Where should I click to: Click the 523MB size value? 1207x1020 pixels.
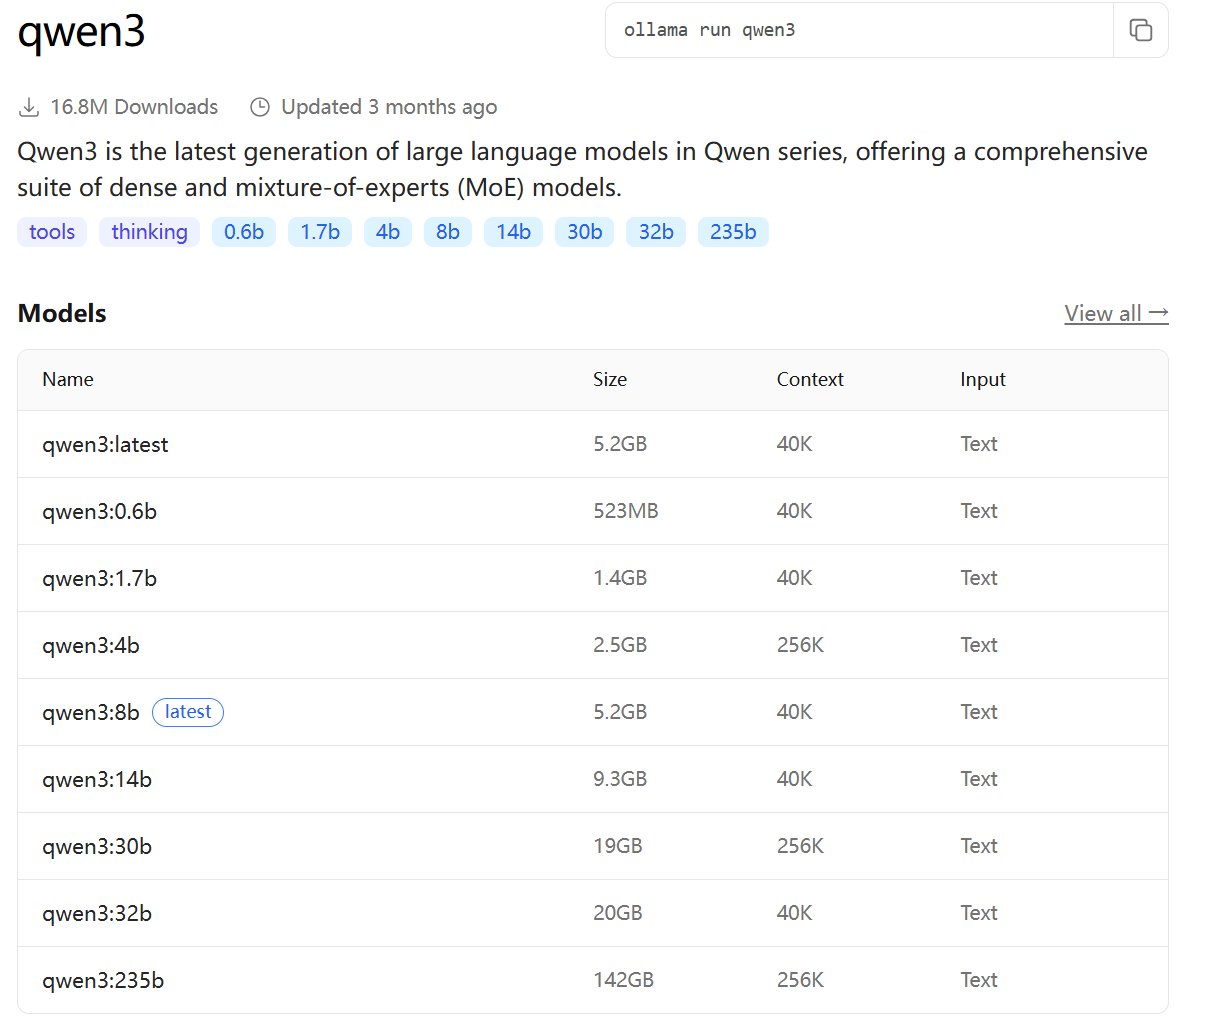point(626,511)
